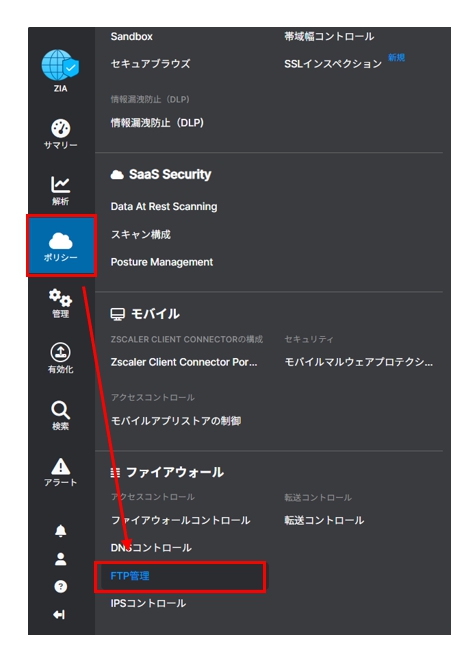Select Data At Rest Scanning
Image resolution: width=475 pixels, height=668 pixels.
pos(164,207)
